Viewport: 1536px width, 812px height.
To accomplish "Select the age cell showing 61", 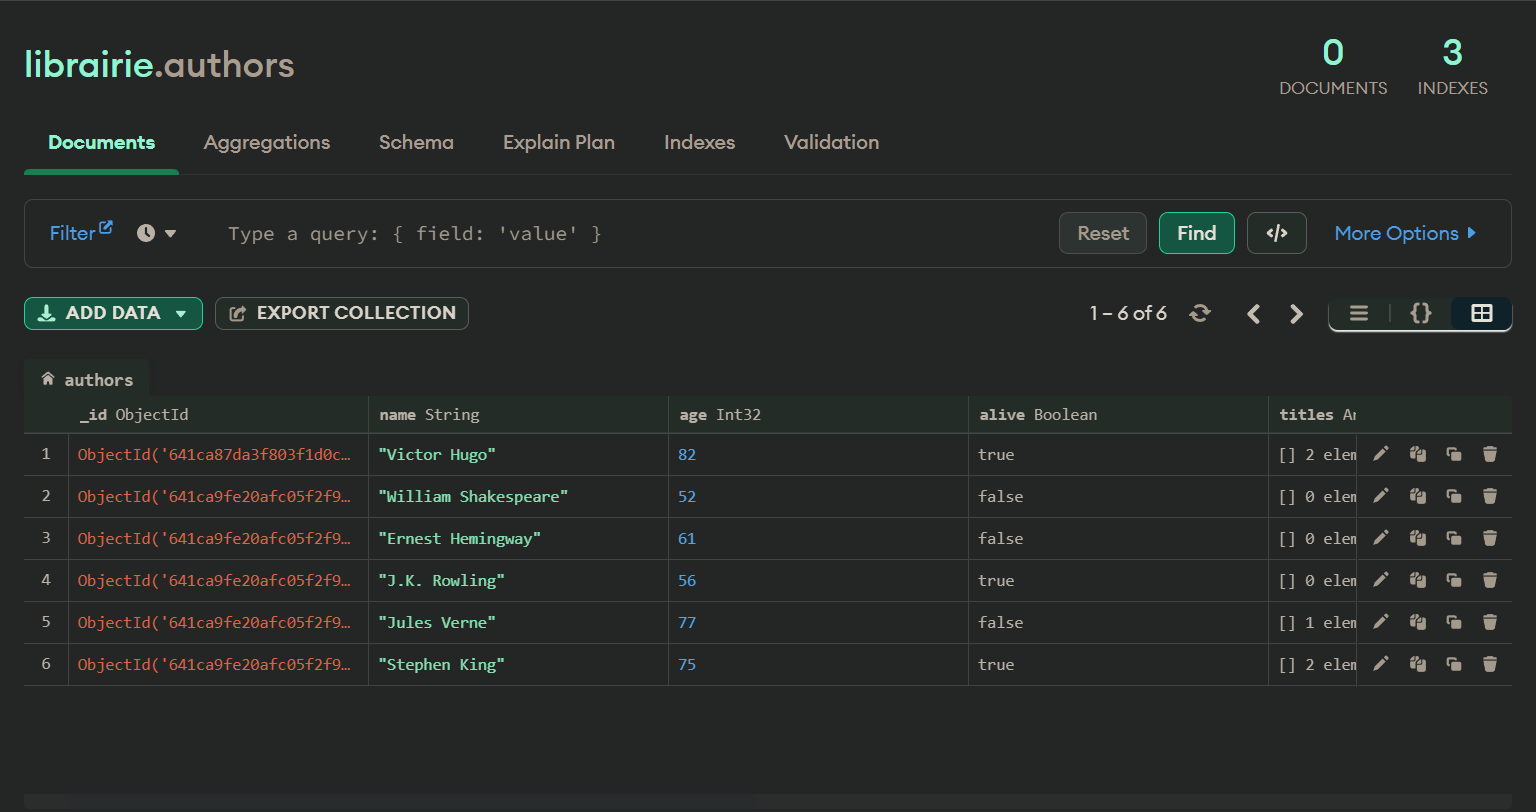I will (818, 538).
